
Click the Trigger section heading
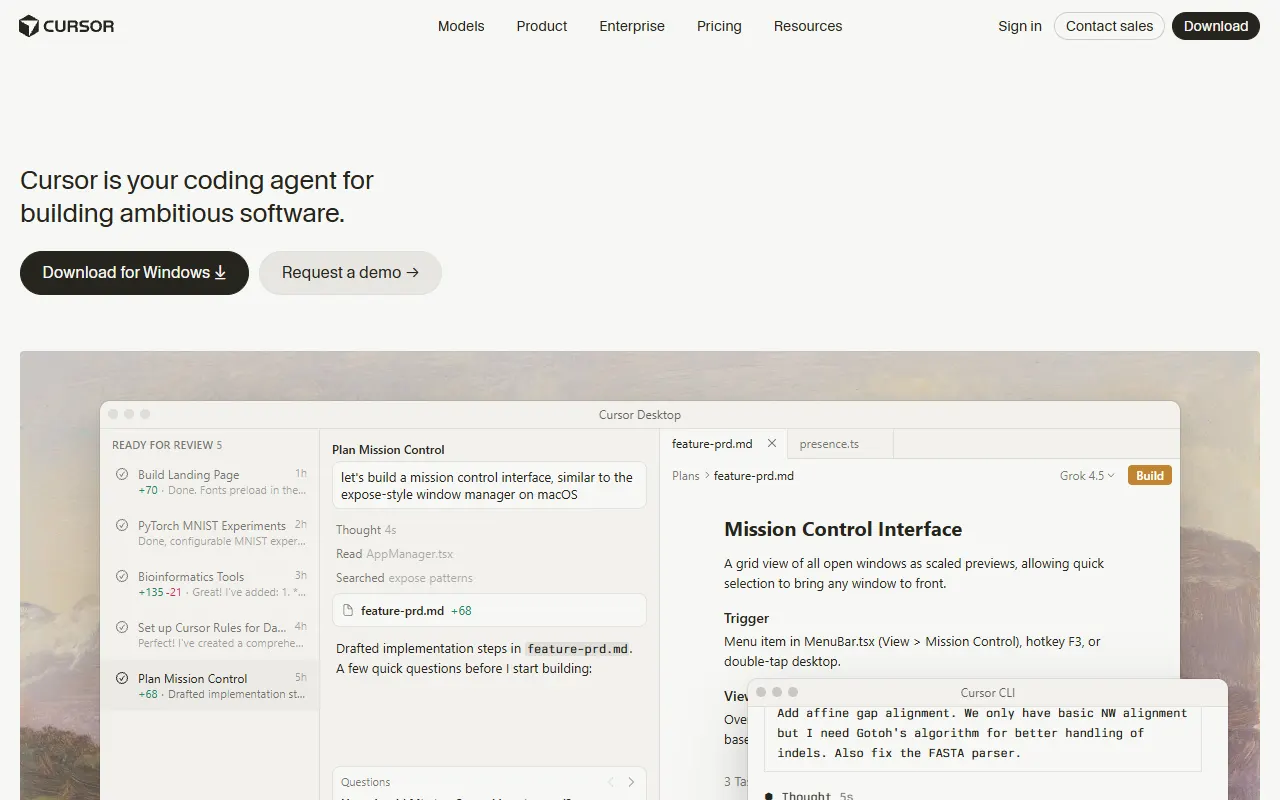747,618
